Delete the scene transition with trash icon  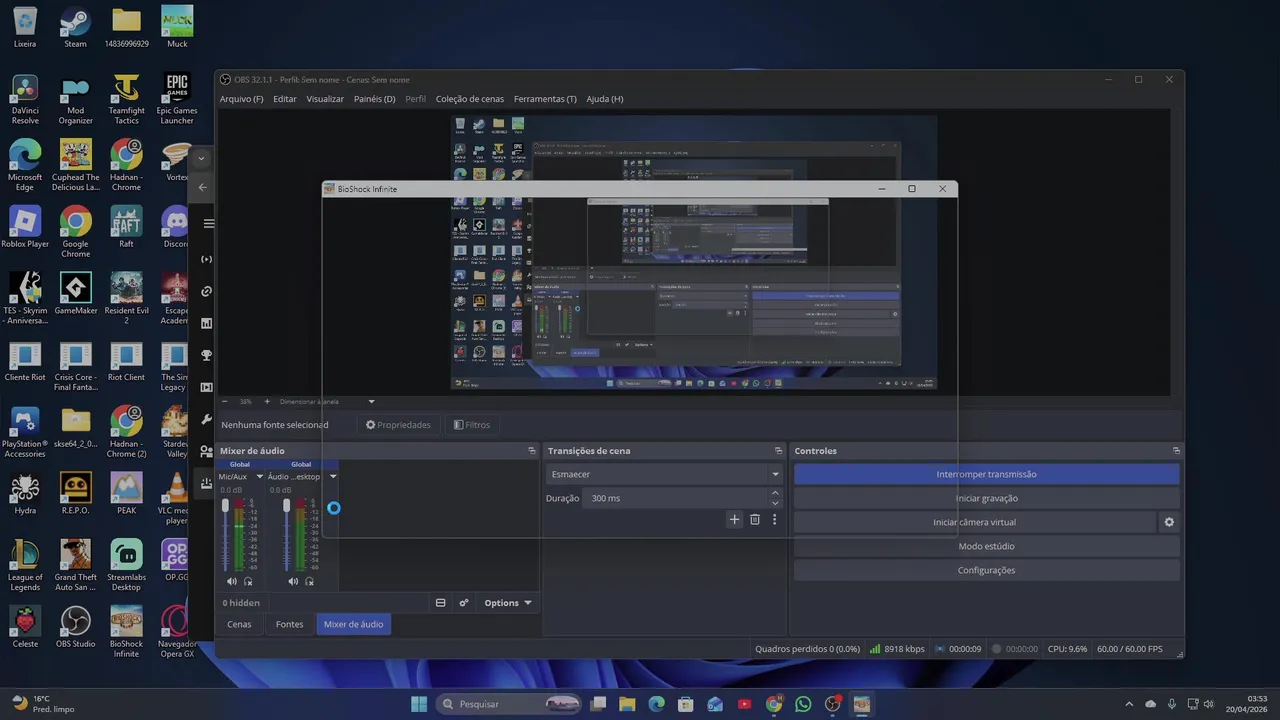(x=755, y=520)
